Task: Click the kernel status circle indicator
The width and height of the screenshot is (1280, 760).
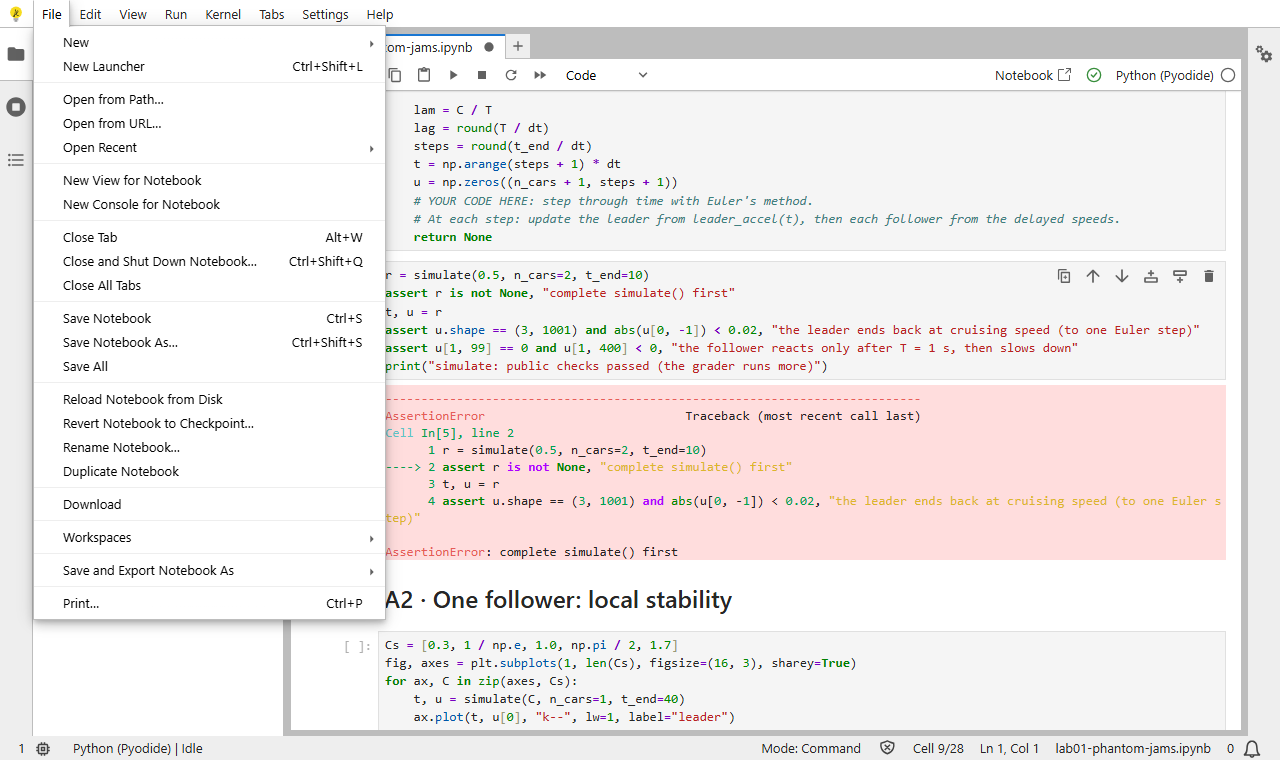Action: (1228, 75)
